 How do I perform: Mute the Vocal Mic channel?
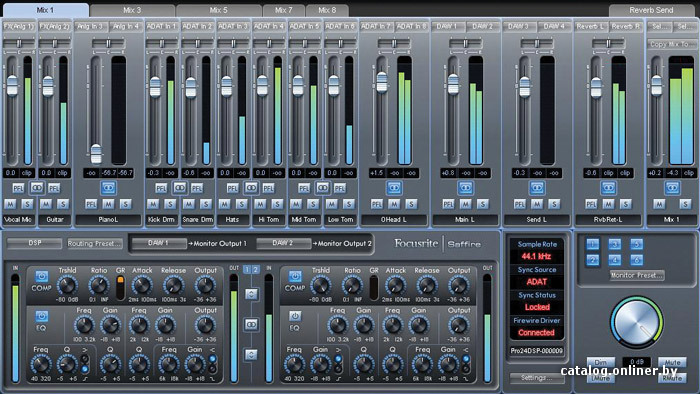point(10,204)
